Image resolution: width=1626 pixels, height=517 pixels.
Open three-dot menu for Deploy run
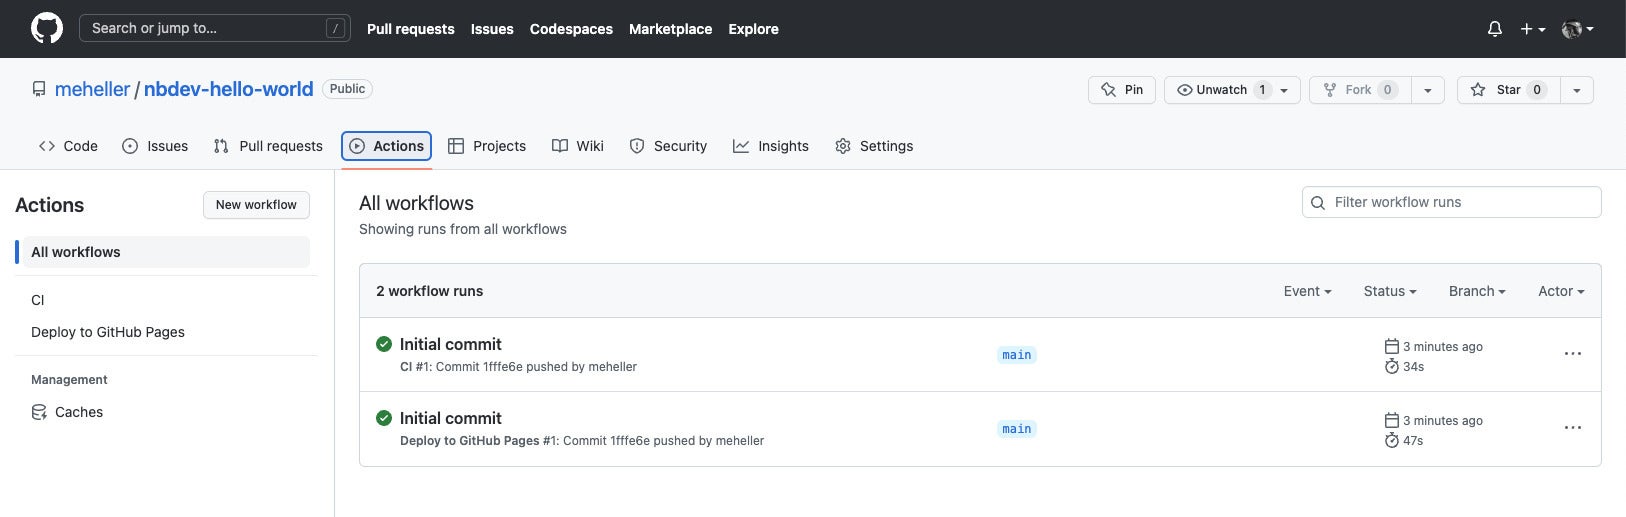click(1573, 428)
